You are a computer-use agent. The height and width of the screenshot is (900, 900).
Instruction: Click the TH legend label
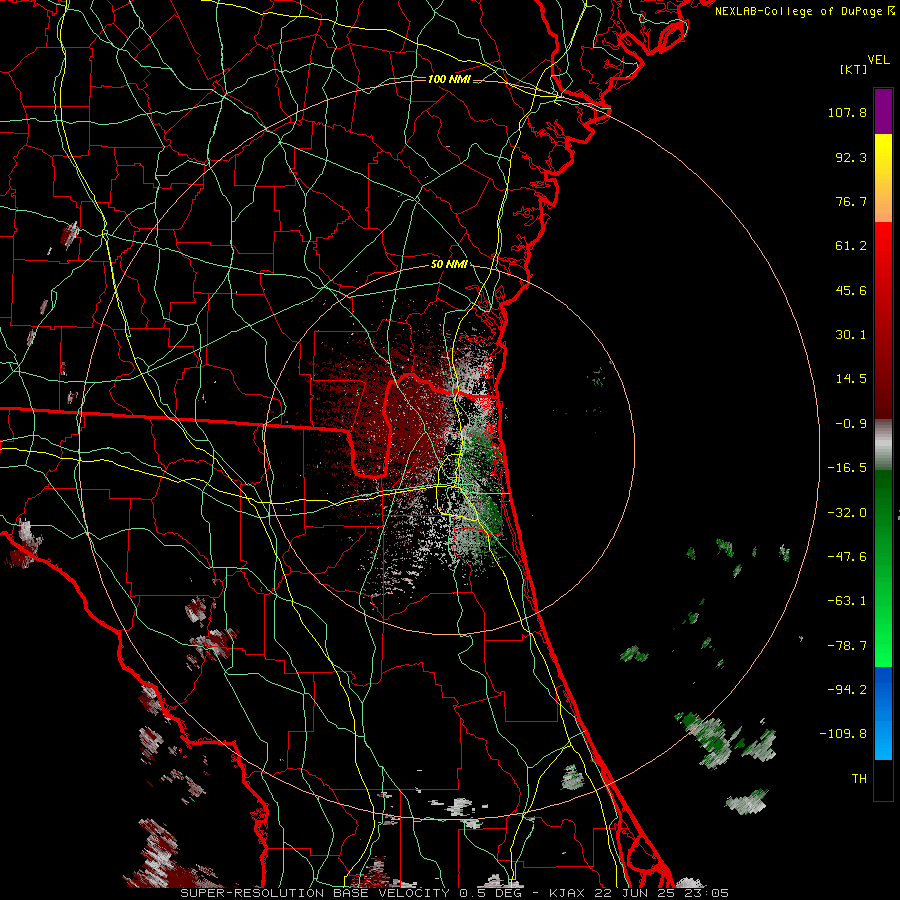859,779
